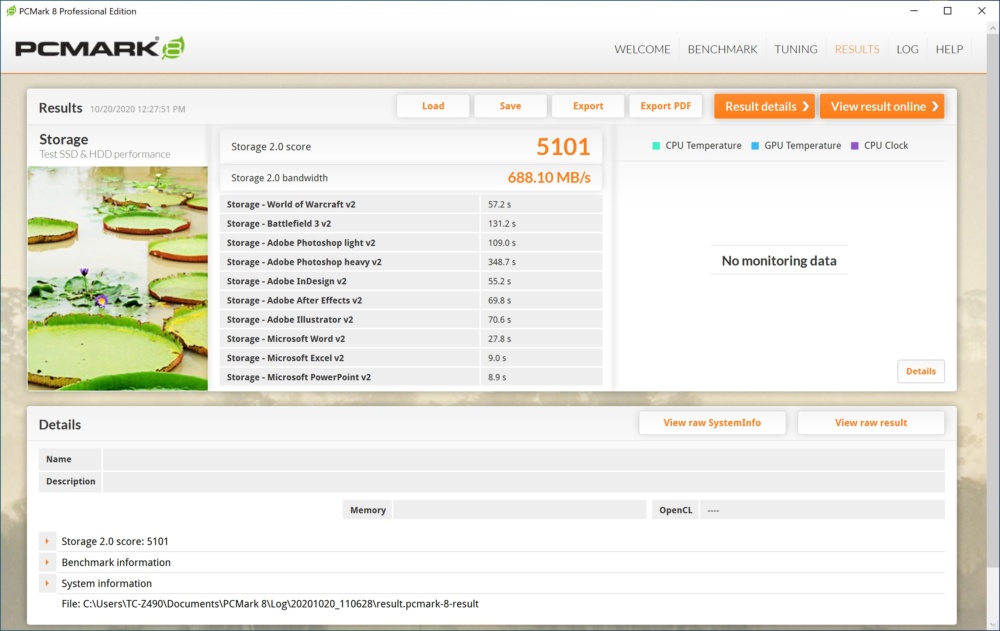
Task: Click the CPU Clock legend swatch
Action: tap(855, 145)
